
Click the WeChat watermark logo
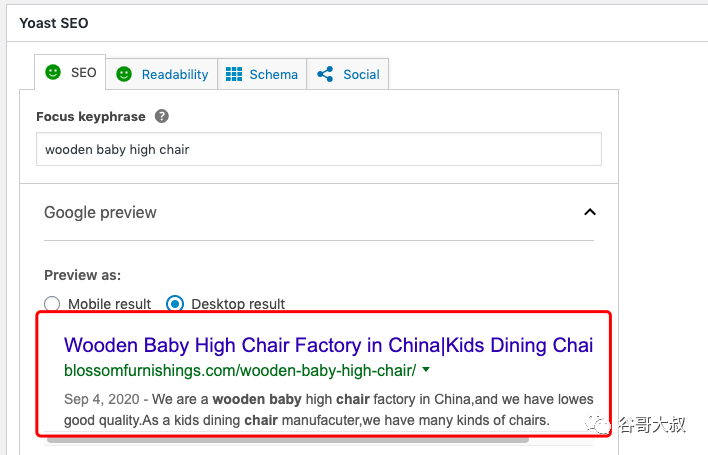(x=597, y=424)
